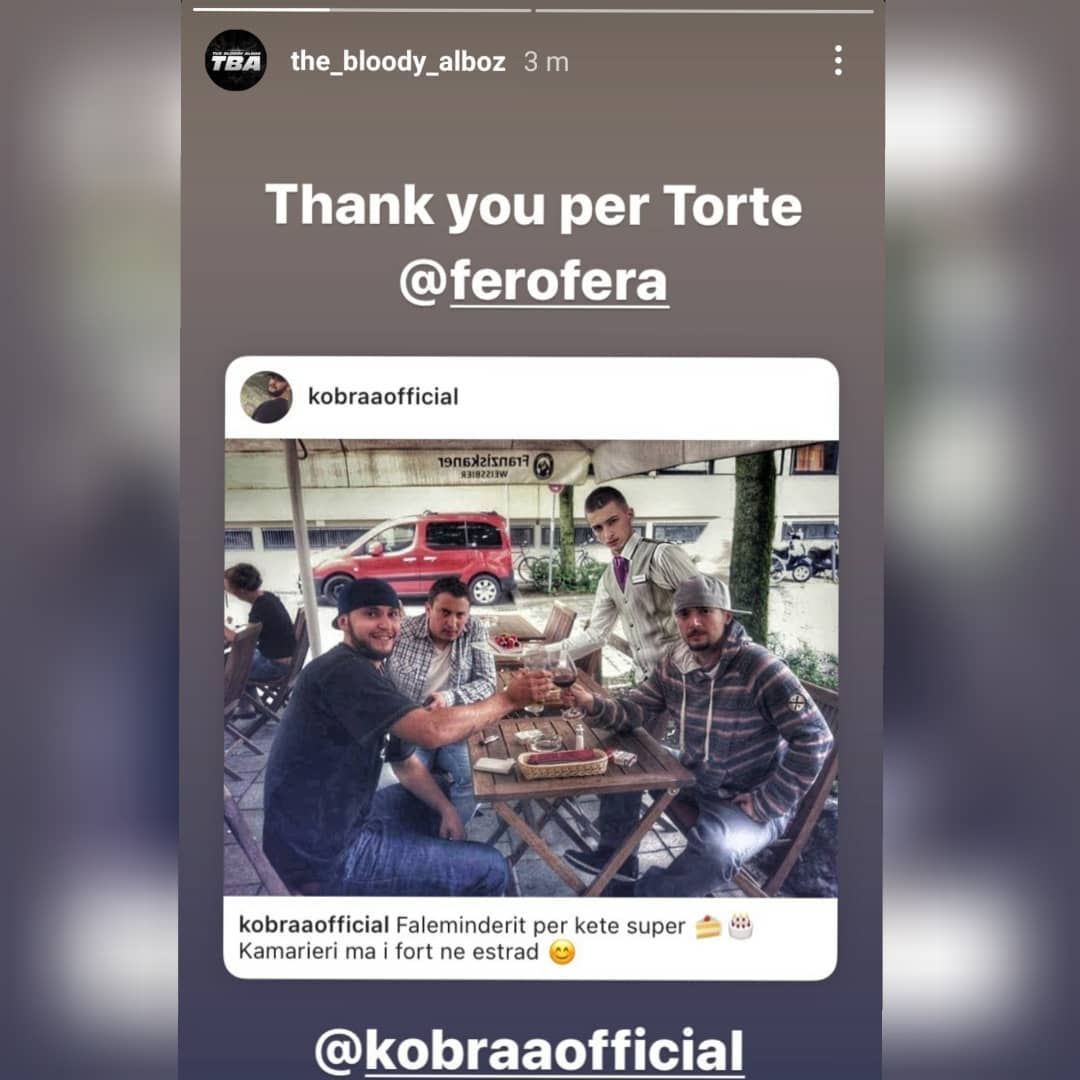Click kobraaofficial username in post header
1080x1080 pixels.
coord(383,397)
